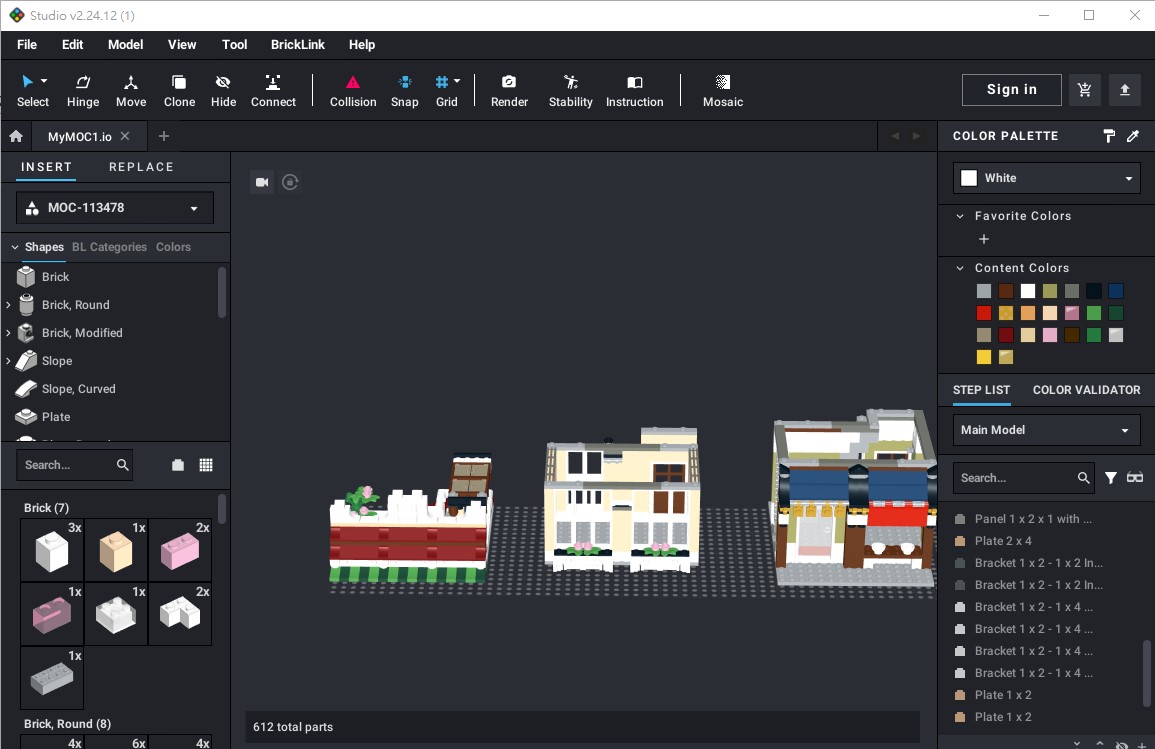This screenshot has width=1155, height=749.
Task: Click the binoculars icon in Step List
Action: coord(1134,478)
